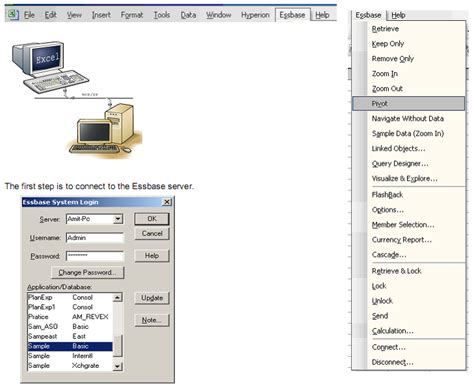This screenshot has height=388, width=474.
Task: Choose Remove Only from the Essbase menu
Action: click(409, 59)
